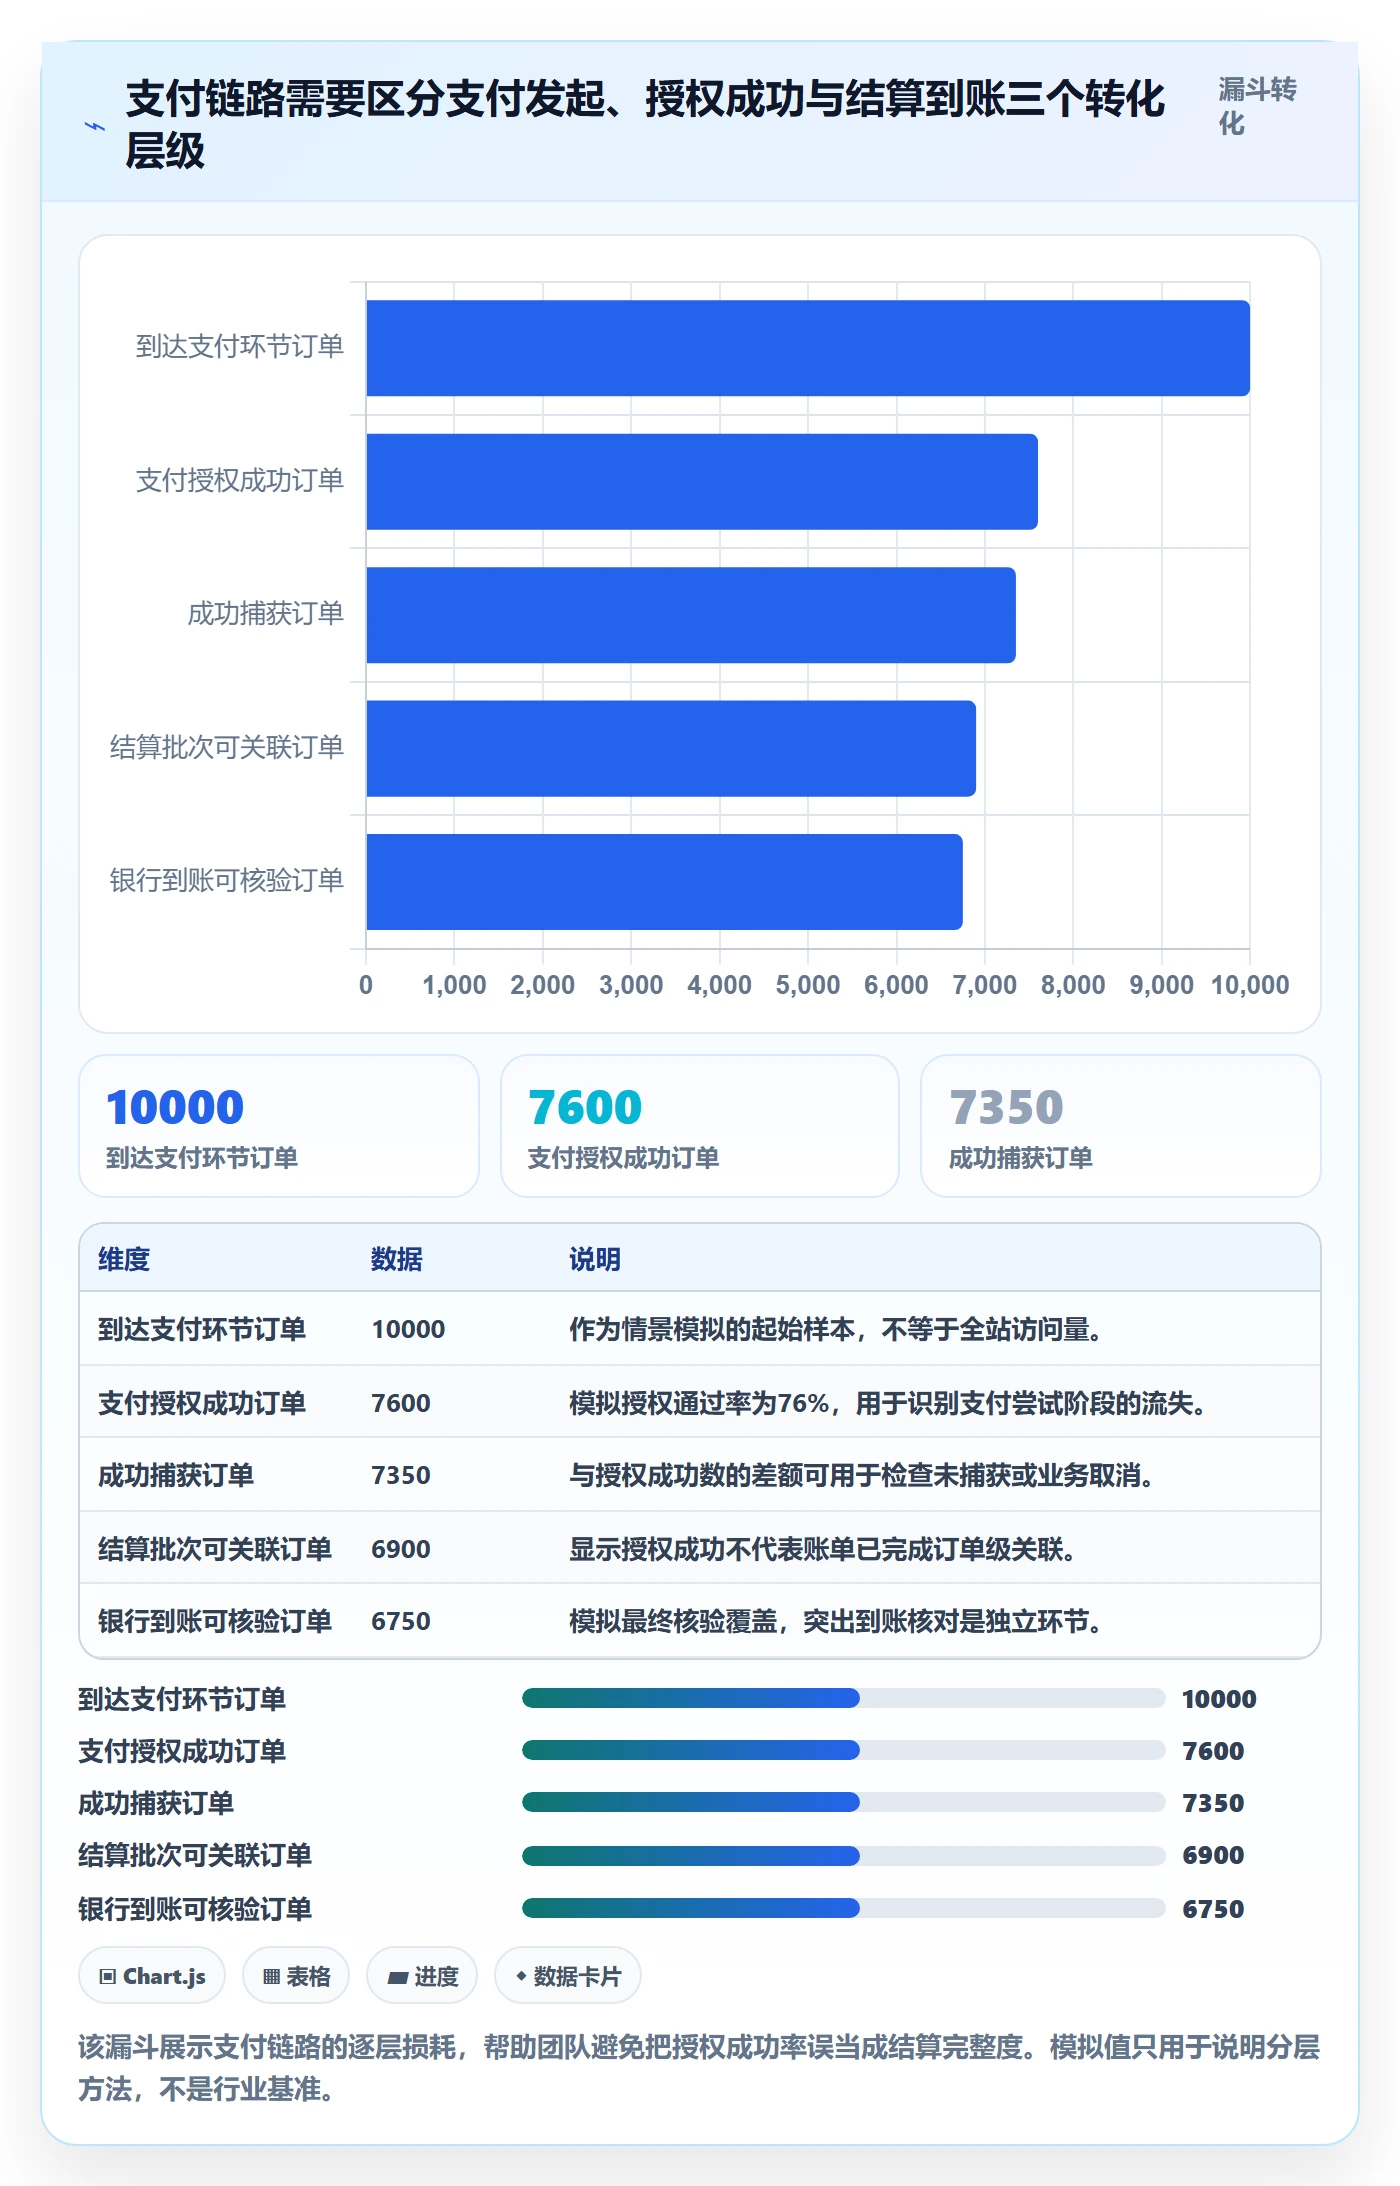Viewport: 1400px width, 2186px height.
Task: Click the 漏斗转化 tag in the header
Action: click(1257, 106)
